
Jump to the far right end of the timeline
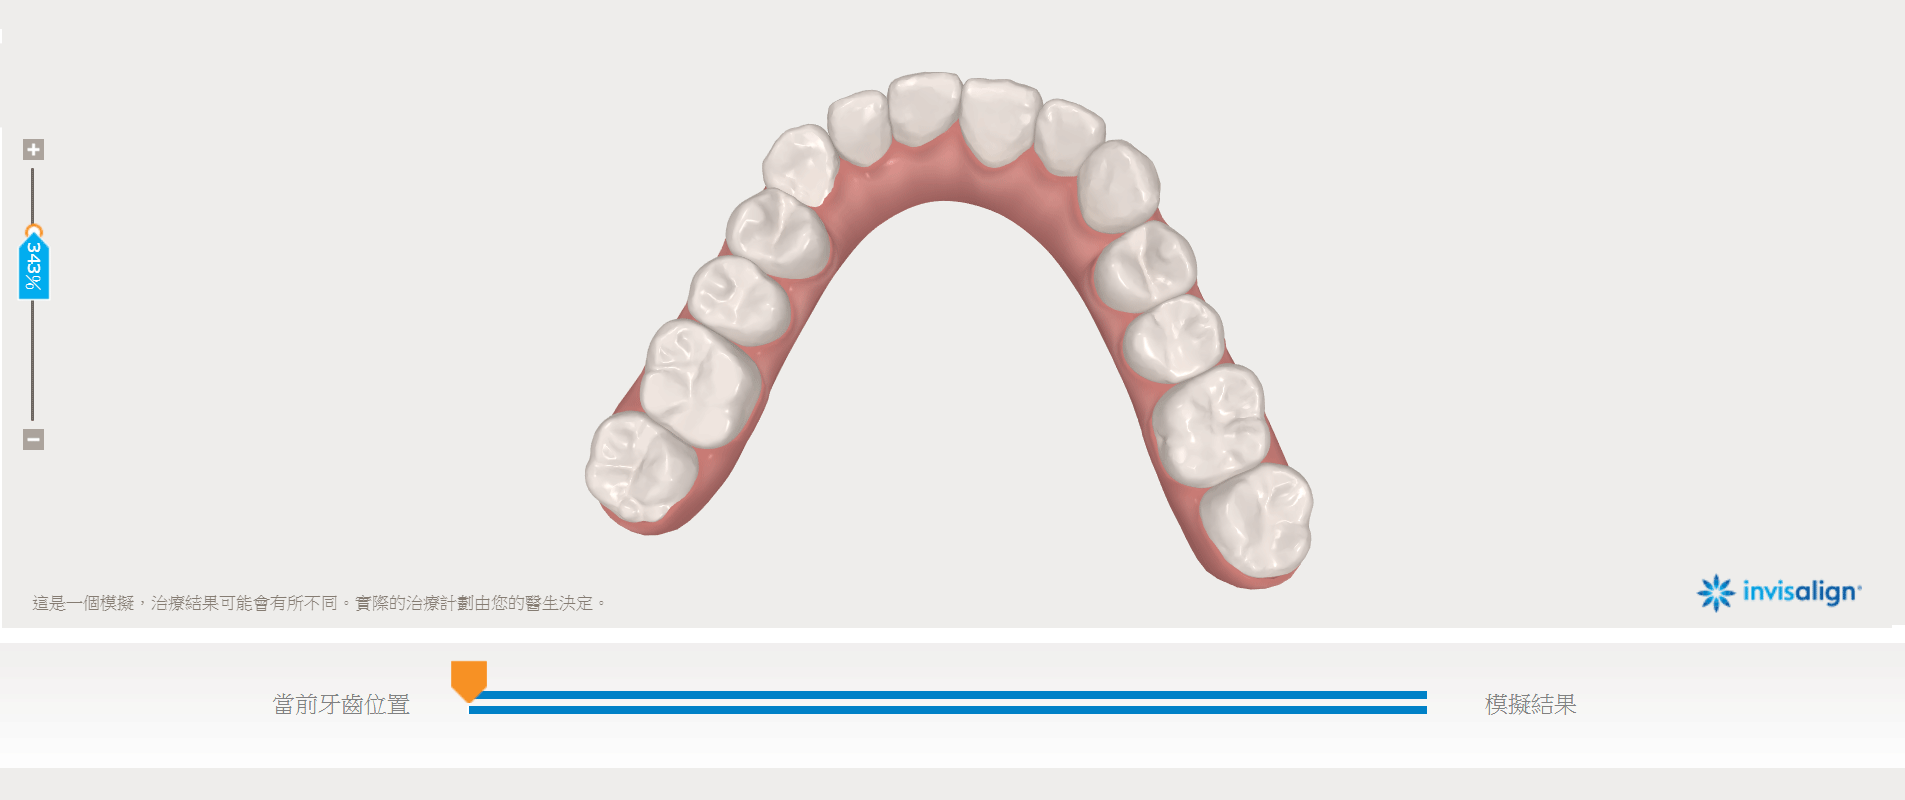click(x=1422, y=702)
